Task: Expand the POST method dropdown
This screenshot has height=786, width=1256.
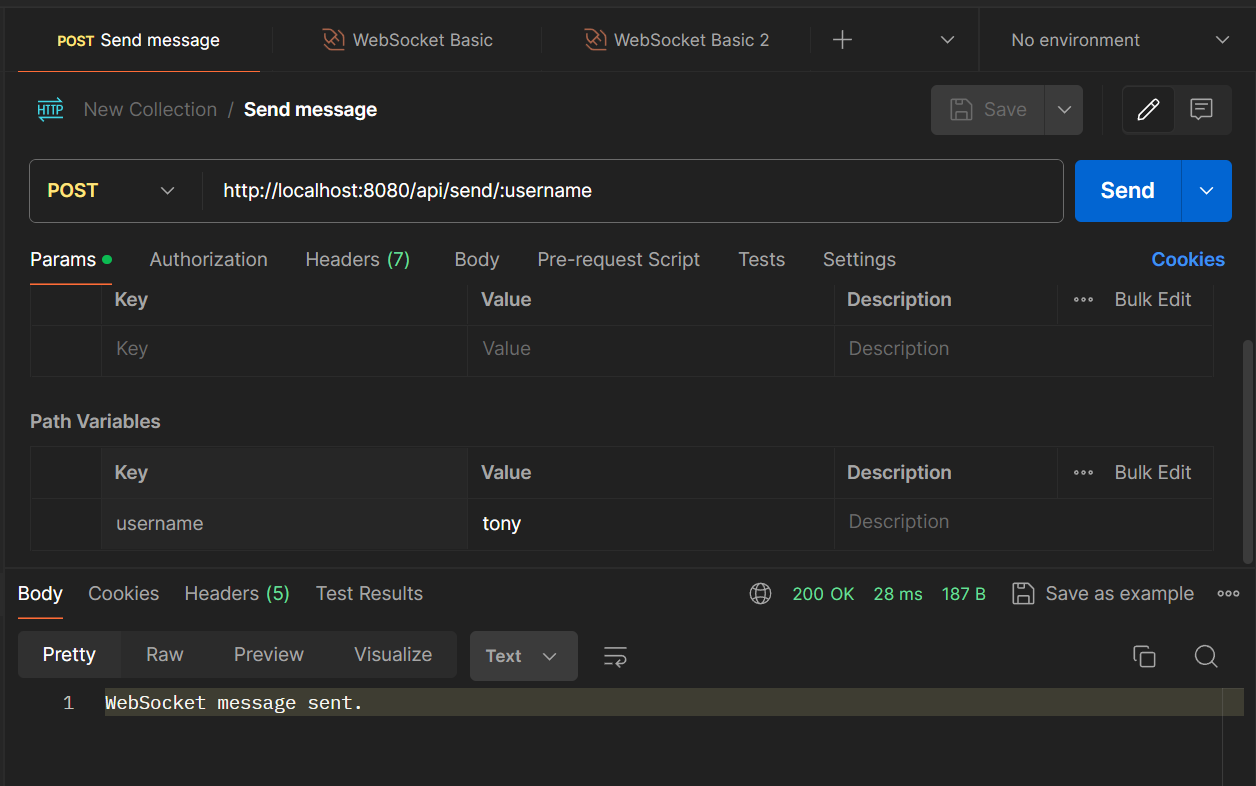Action: [112, 191]
